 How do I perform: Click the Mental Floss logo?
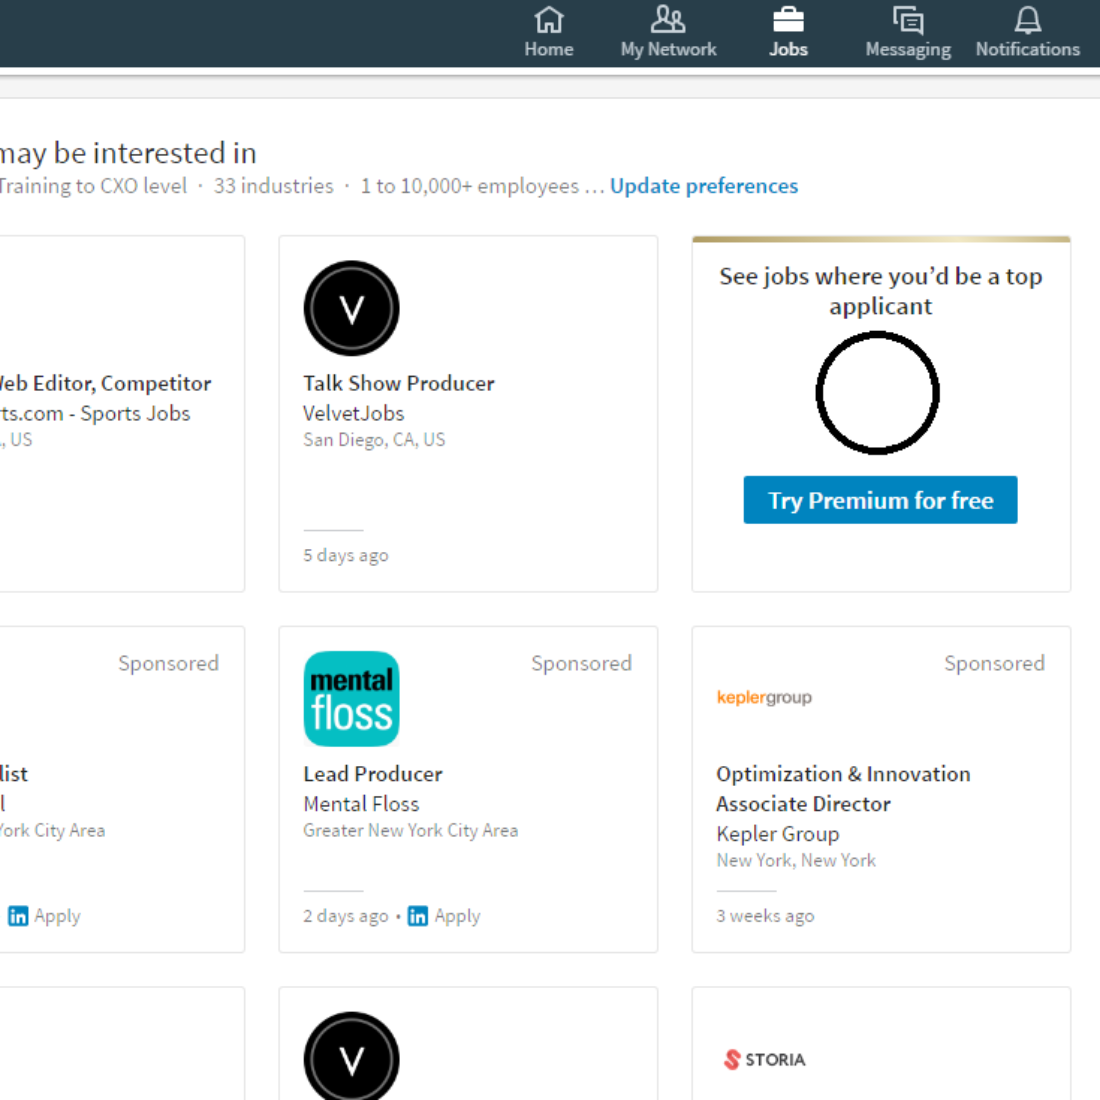tap(351, 699)
